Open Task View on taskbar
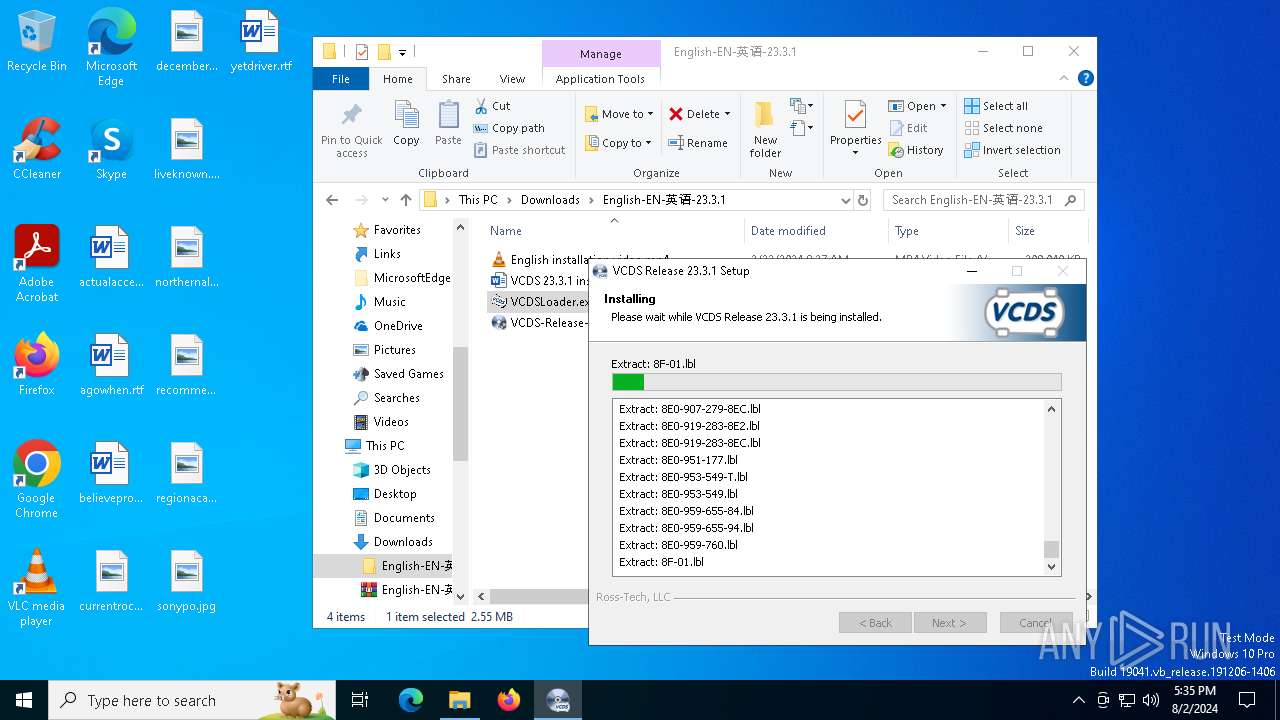Image resolution: width=1280 pixels, height=720 pixels. click(360, 700)
